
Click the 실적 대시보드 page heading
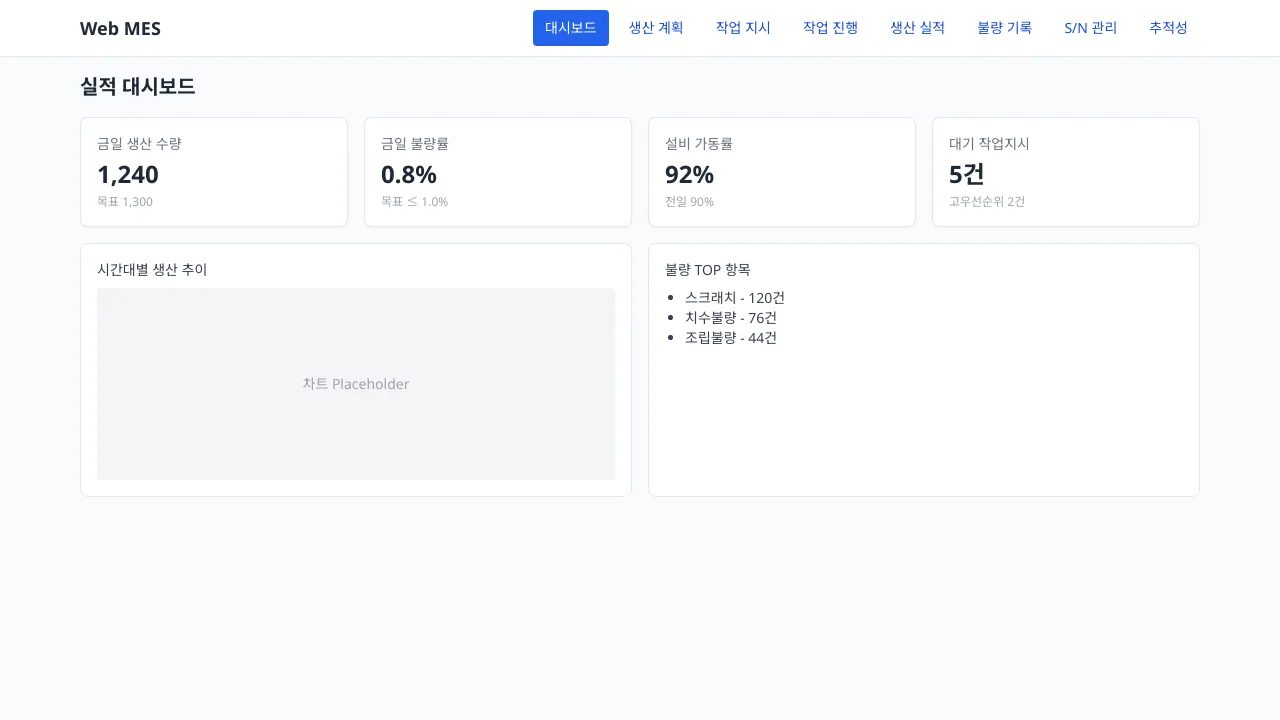[x=138, y=86]
